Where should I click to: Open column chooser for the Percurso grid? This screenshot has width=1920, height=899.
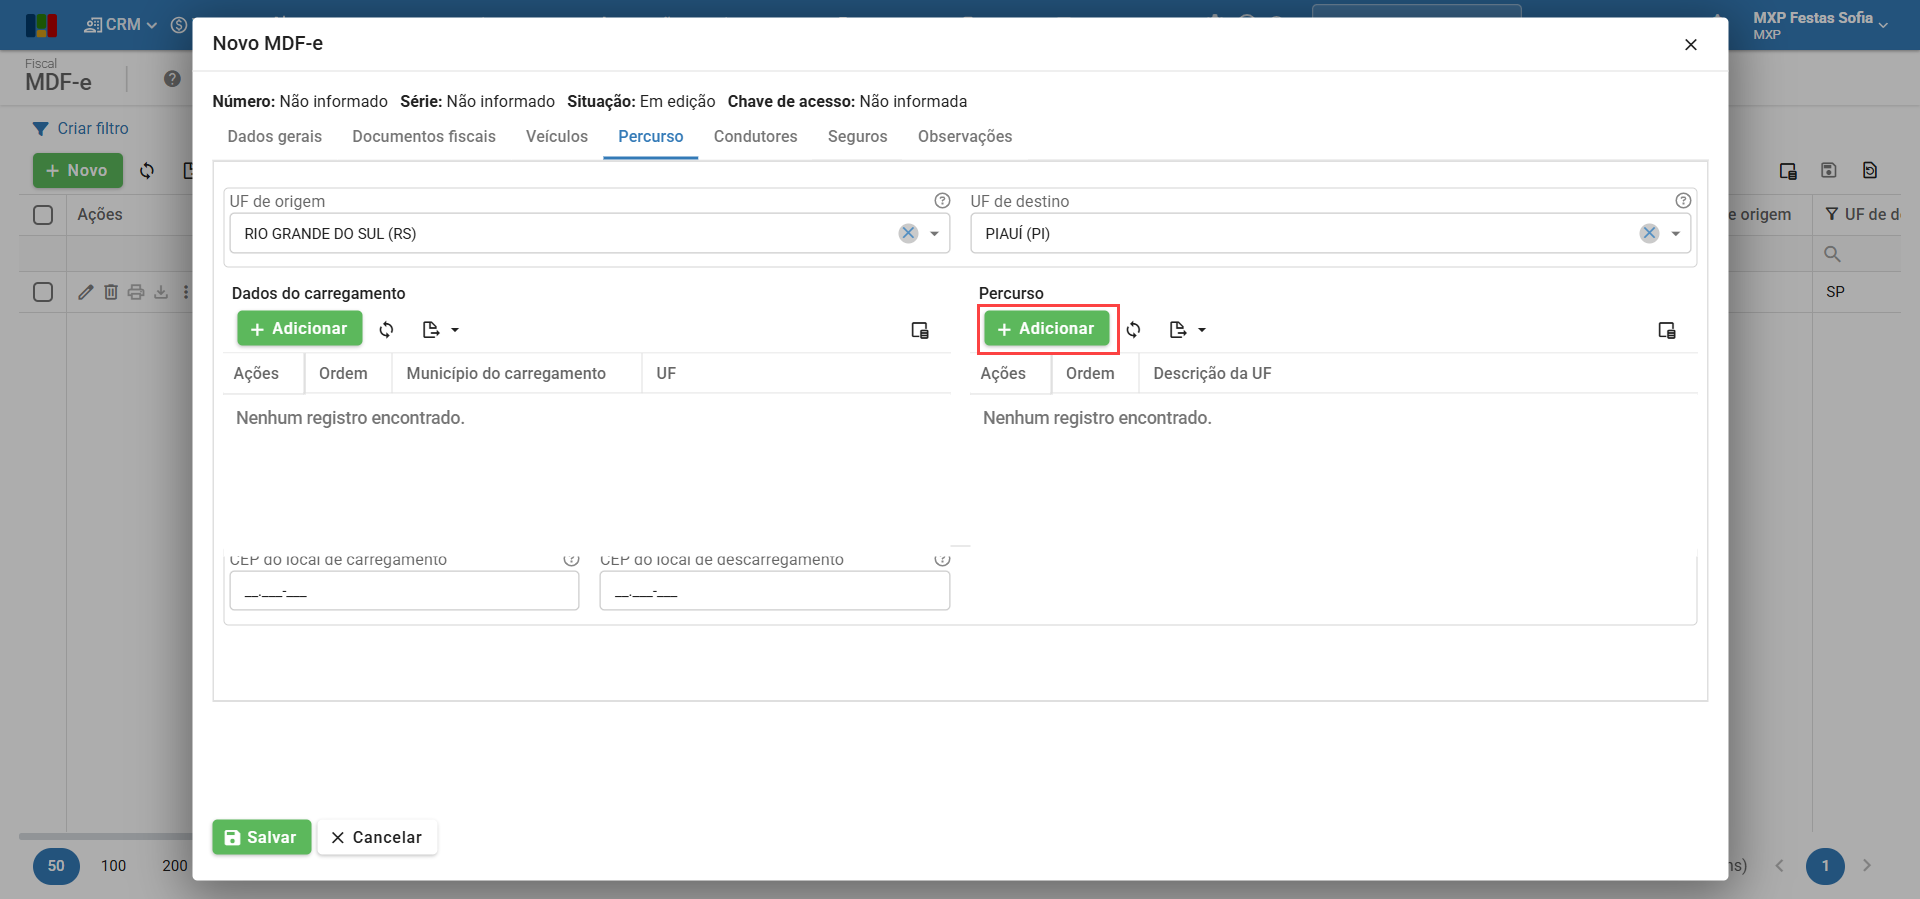click(1667, 330)
